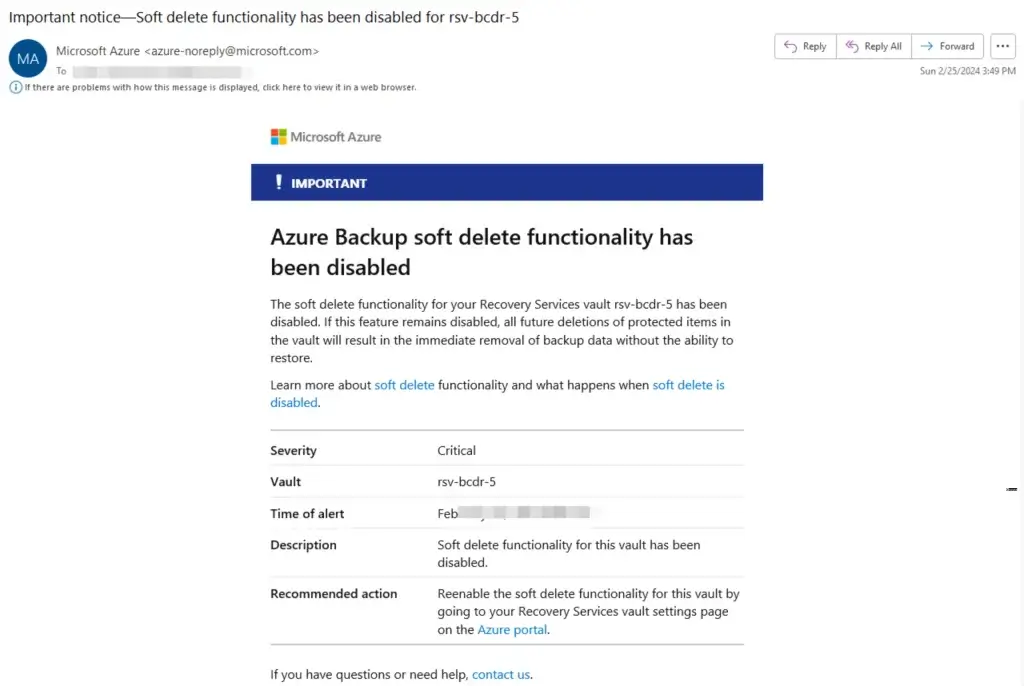This screenshot has height=686, width=1024.
Task: Click the Microsoft Azure logo
Action: 326,137
